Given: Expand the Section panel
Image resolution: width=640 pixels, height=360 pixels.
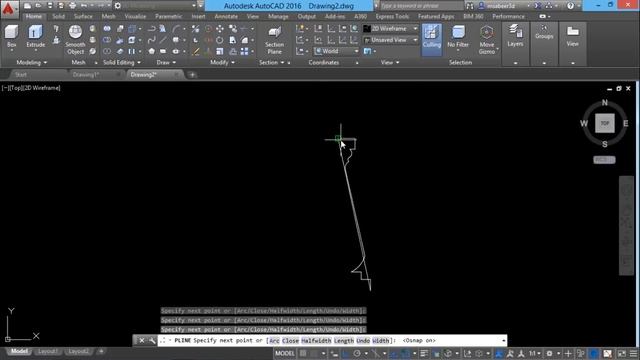Looking at the screenshot, I should tap(271, 62).
